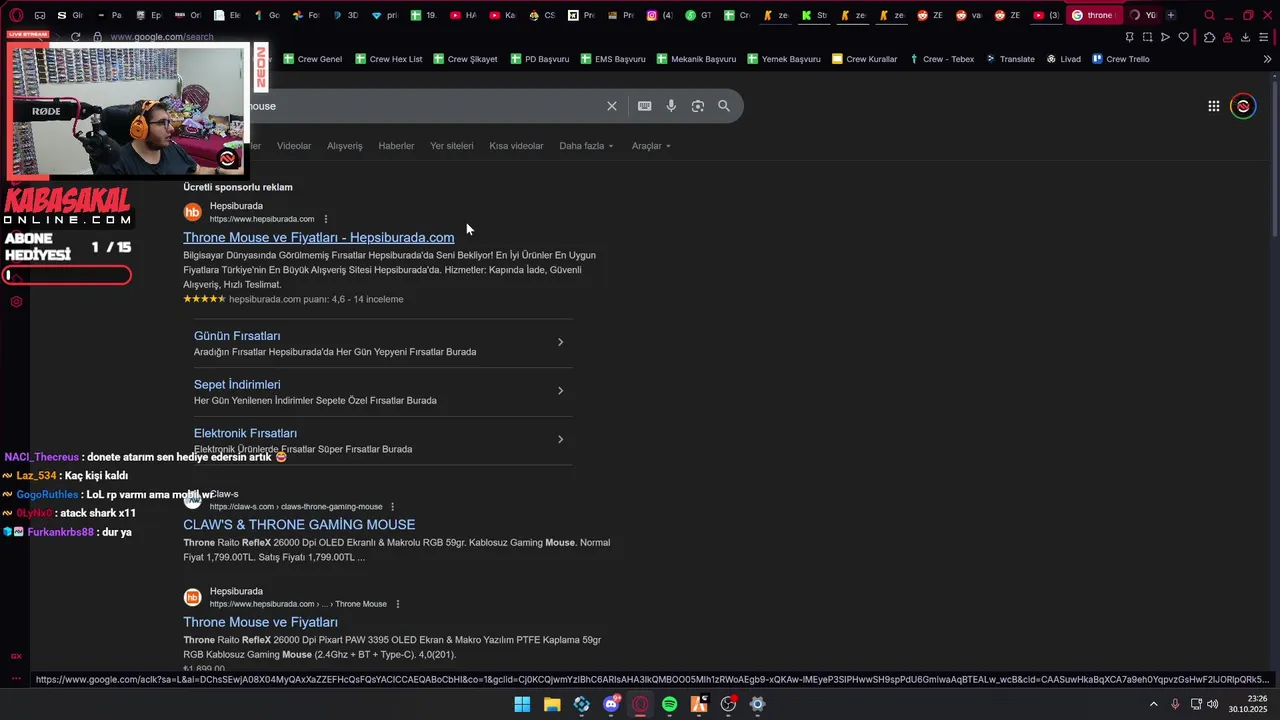Viewport: 1280px width, 720px height.
Task: Show hidden bookmarks with the double chevron
Action: 1267,59
